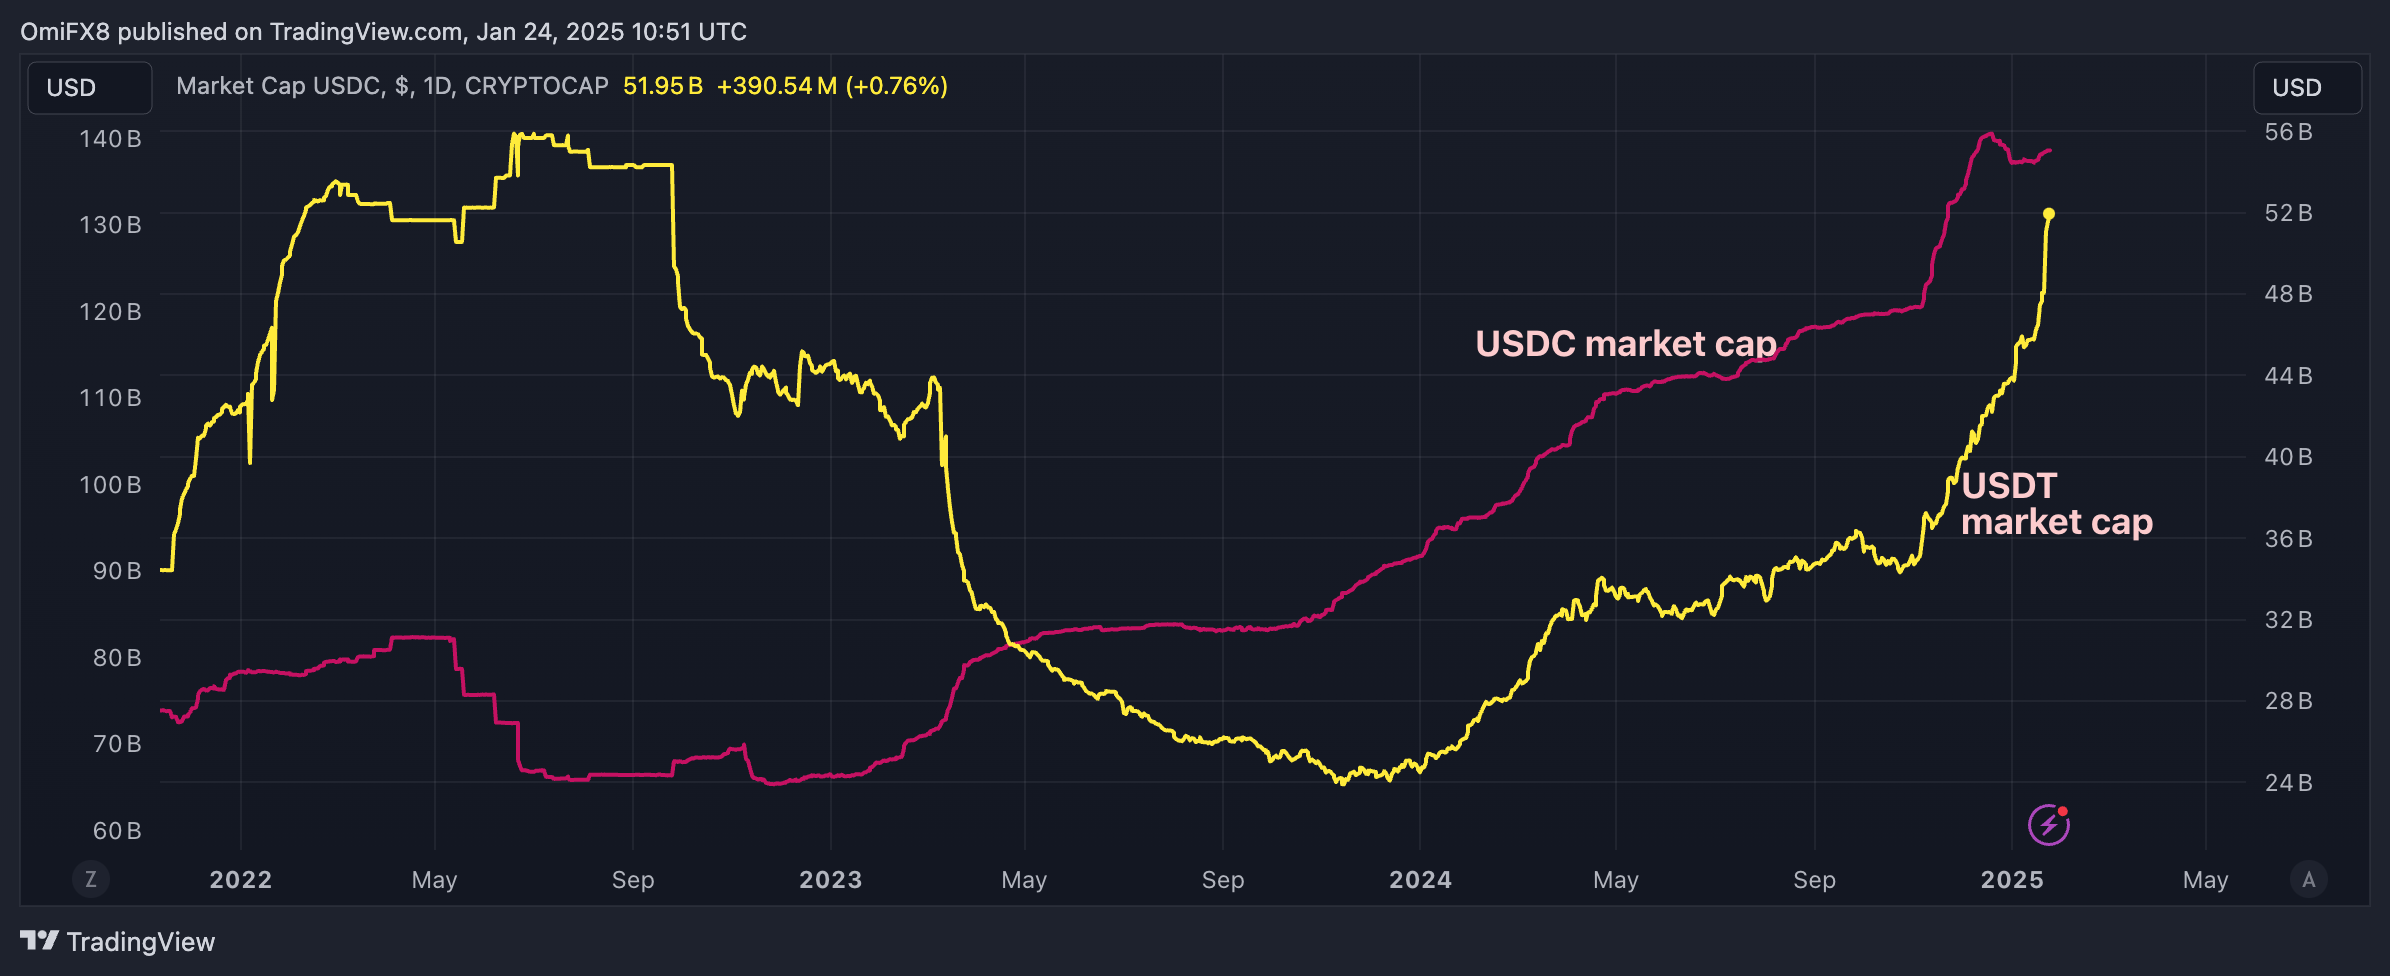Open the right-side USD currency selector
This screenshot has height=976, width=2390.
point(2307,88)
